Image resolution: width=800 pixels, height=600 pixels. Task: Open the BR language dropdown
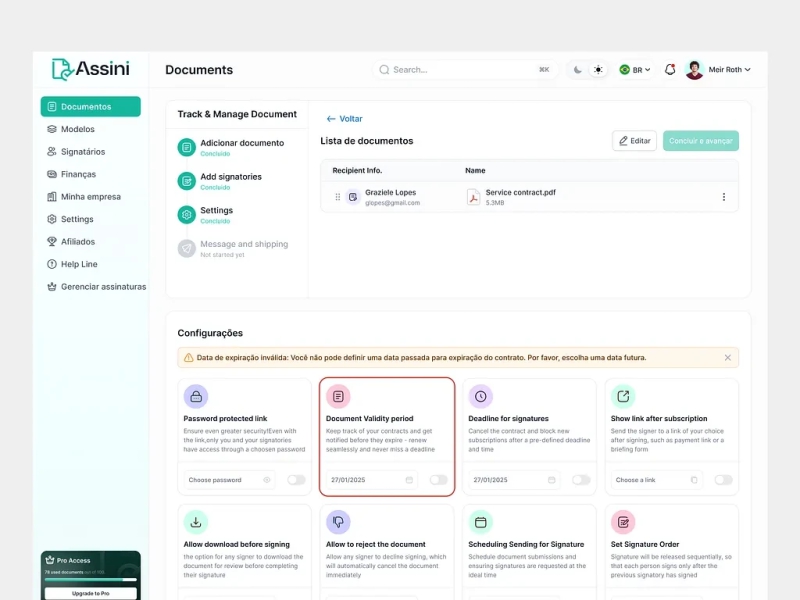(635, 69)
